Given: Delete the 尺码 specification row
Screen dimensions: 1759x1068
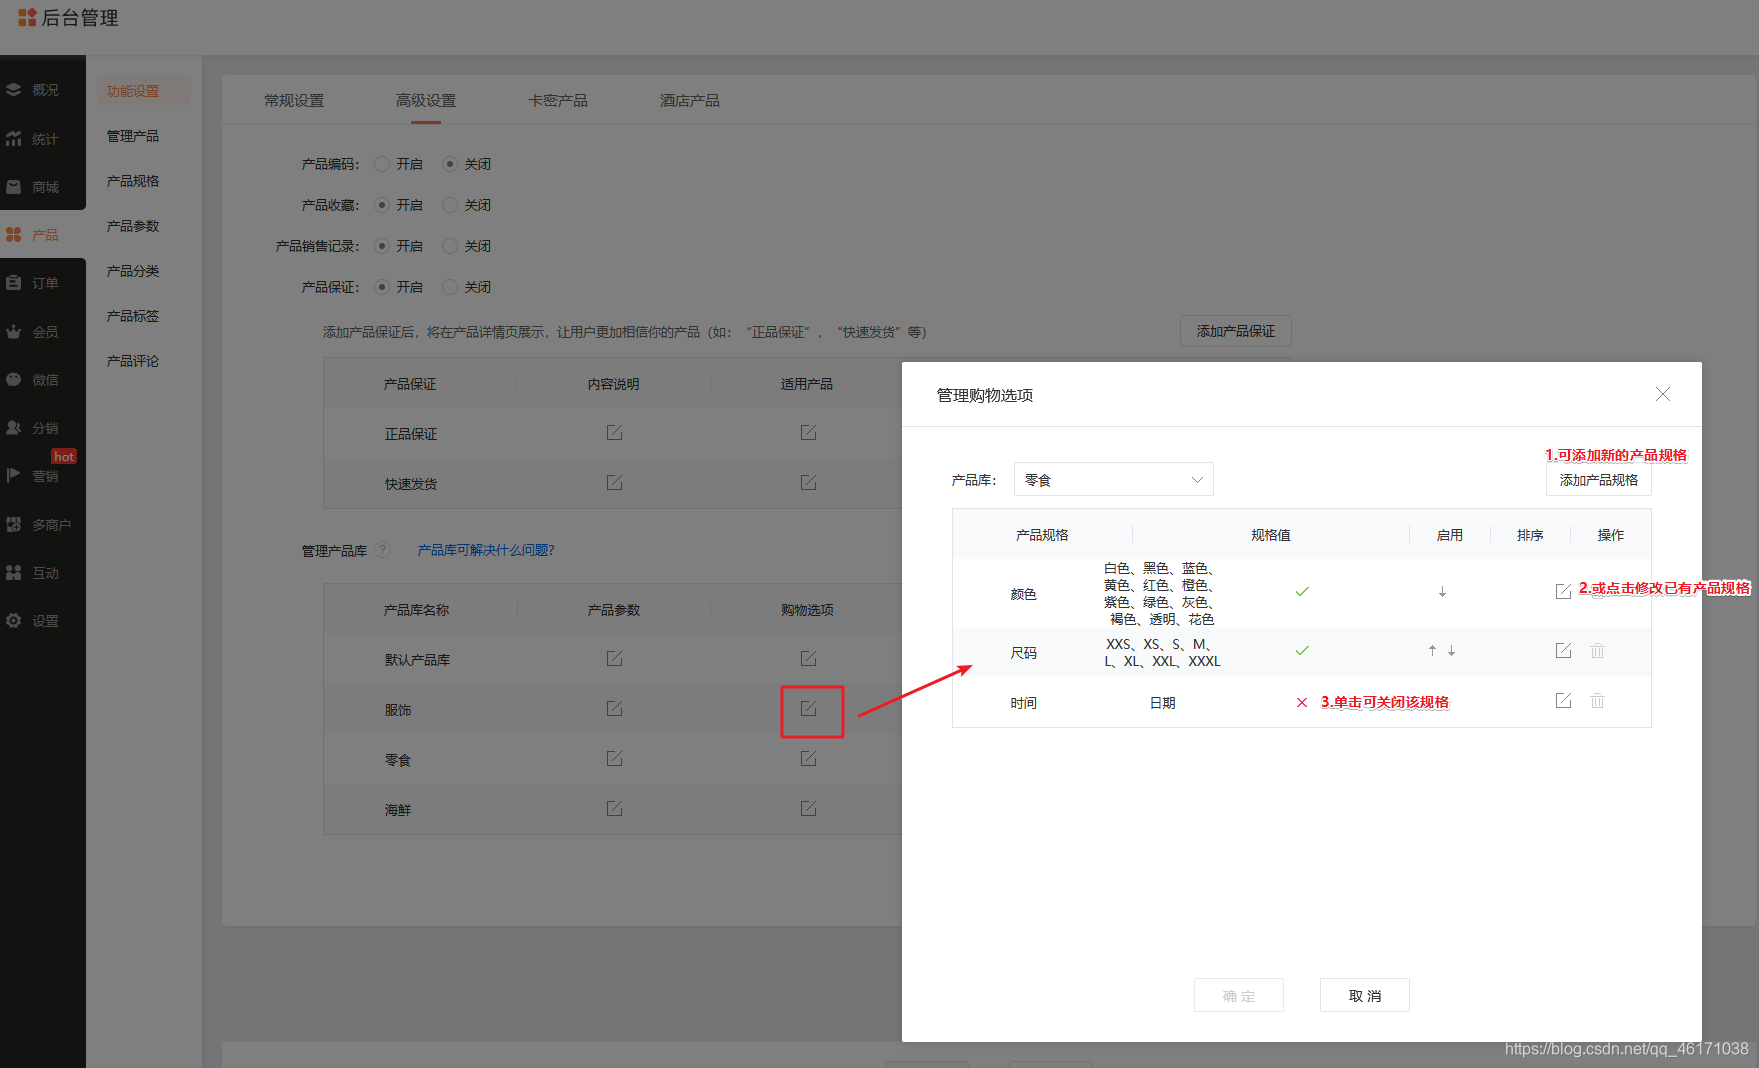Looking at the screenshot, I should pyautogui.click(x=1597, y=651).
